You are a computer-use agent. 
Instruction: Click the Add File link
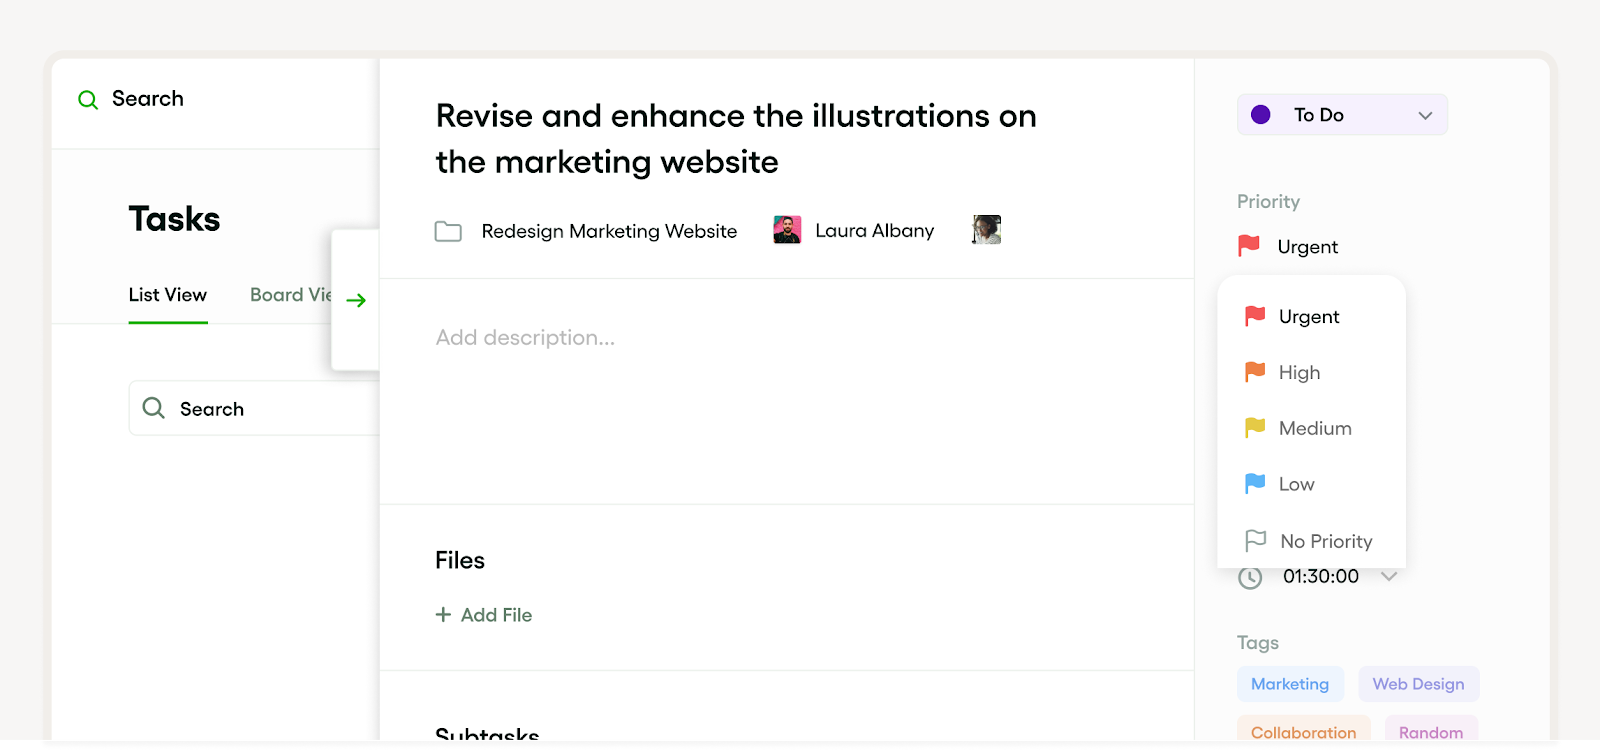point(484,615)
